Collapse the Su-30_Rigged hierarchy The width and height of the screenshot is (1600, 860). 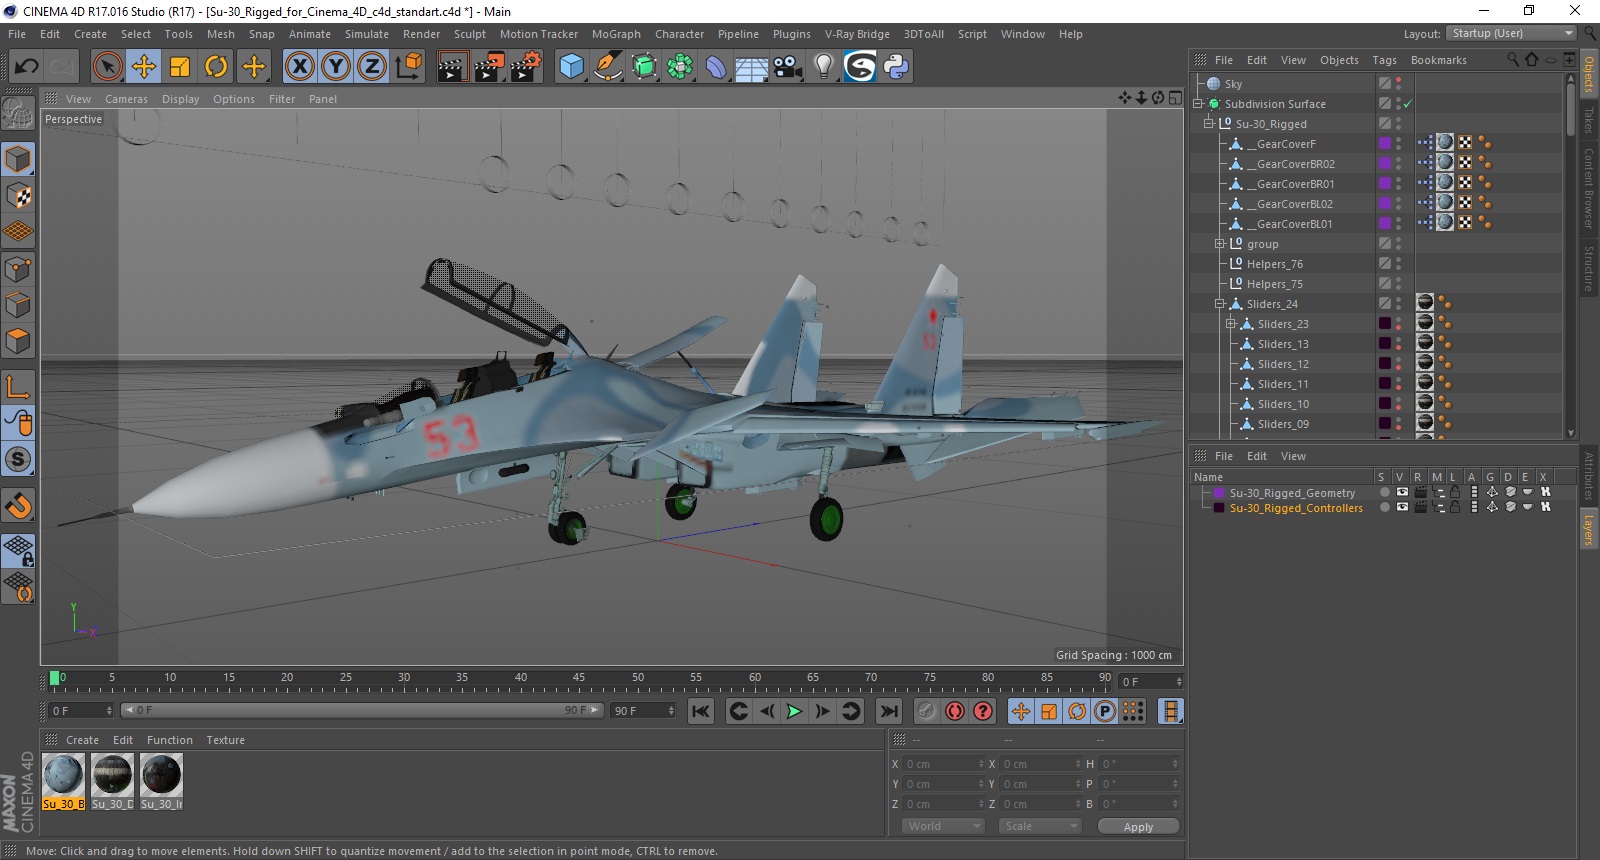click(x=1209, y=124)
